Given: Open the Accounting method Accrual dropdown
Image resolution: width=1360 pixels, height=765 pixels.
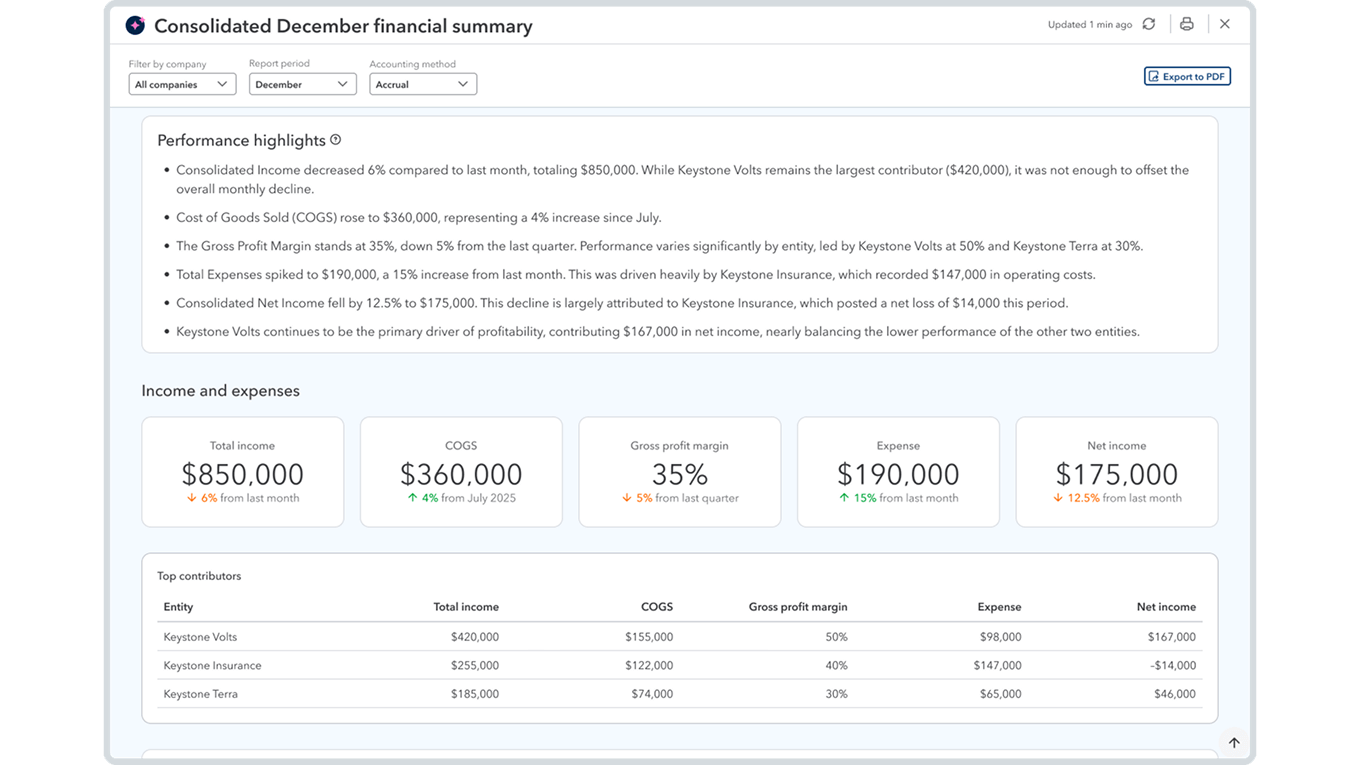Looking at the screenshot, I should coord(422,85).
